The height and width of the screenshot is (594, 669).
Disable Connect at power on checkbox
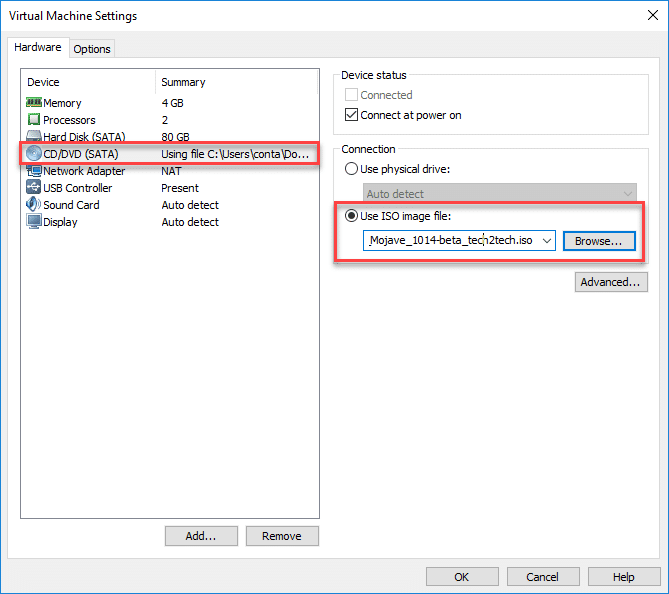(351, 115)
